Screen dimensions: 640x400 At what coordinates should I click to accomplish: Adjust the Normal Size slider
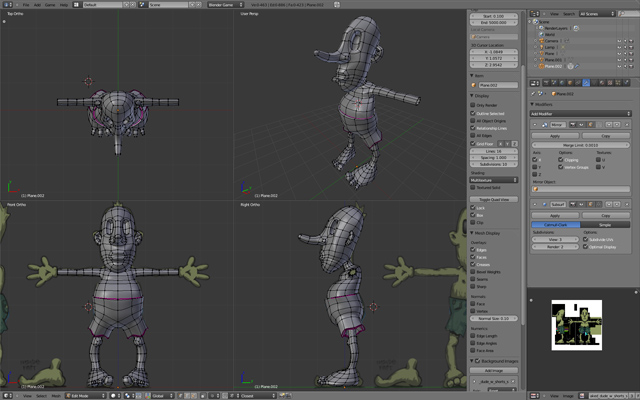[494, 318]
